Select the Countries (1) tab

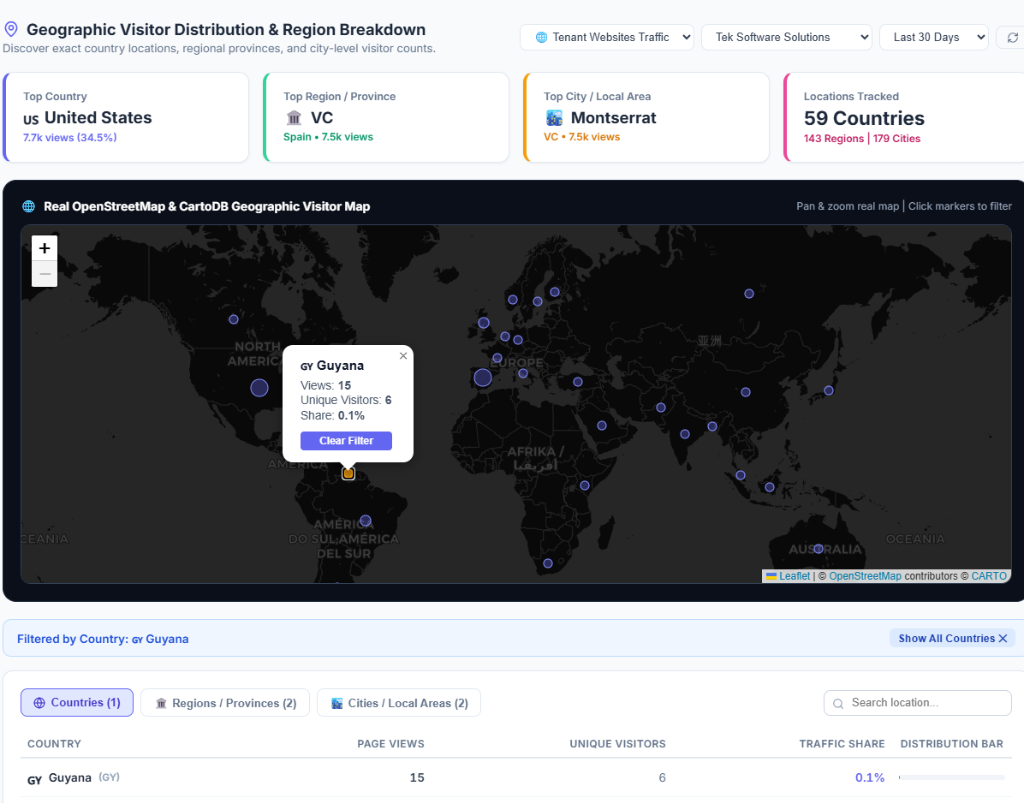(x=77, y=702)
